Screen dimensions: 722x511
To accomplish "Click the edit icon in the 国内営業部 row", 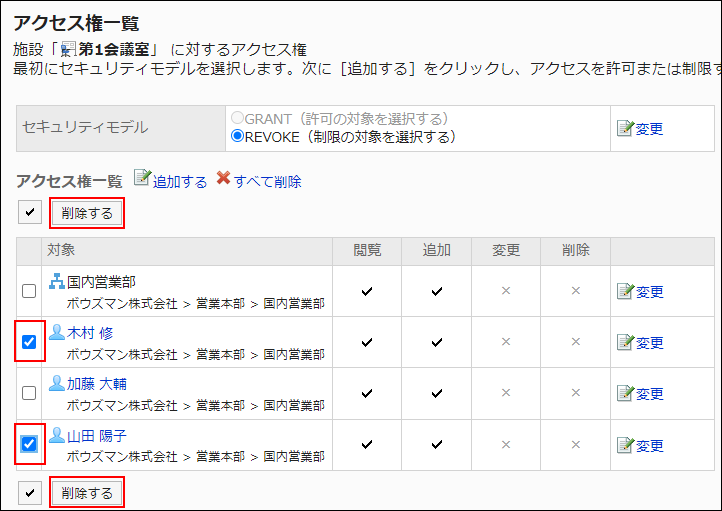I will [x=625, y=291].
